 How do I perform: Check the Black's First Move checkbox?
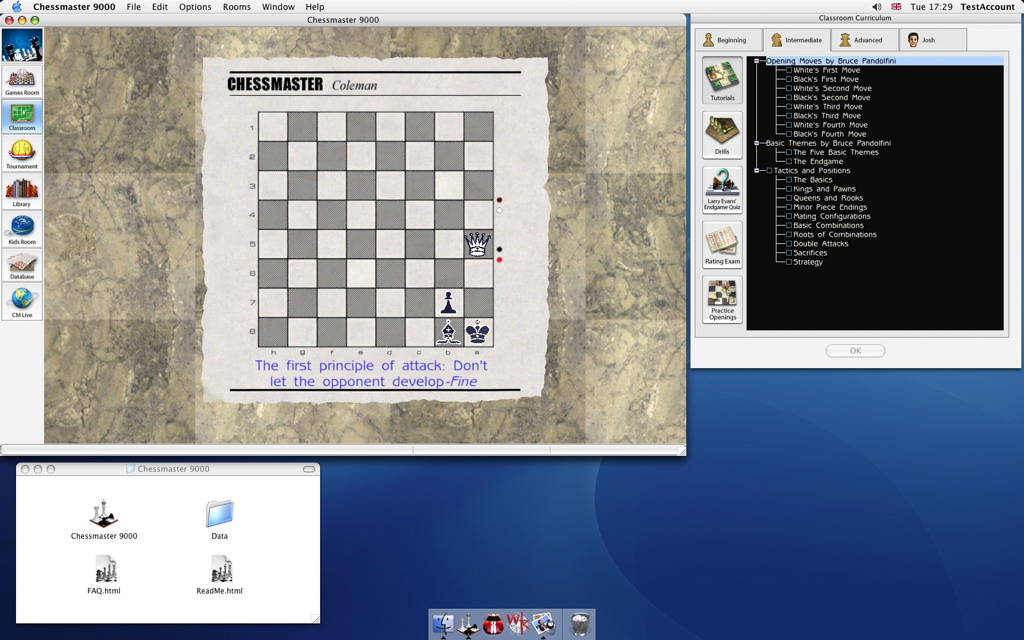[x=789, y=79]
